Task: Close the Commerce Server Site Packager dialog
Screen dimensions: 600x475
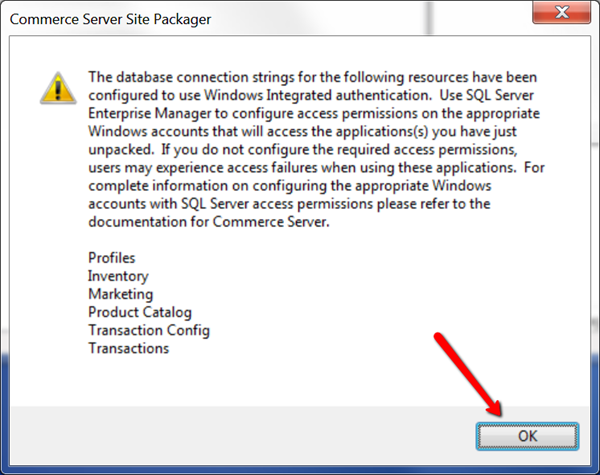Action: pyautogui.click(x=561, y=13)
